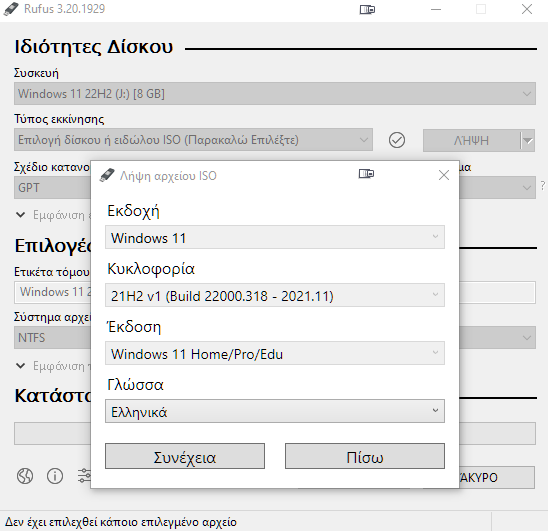Click the Rufus USB icon in title bar

[x=10, y=9]
